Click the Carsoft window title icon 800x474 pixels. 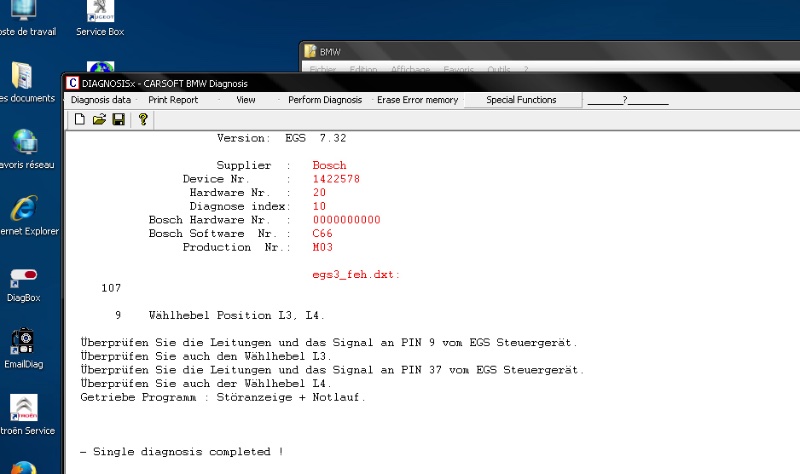click(72, 83)
